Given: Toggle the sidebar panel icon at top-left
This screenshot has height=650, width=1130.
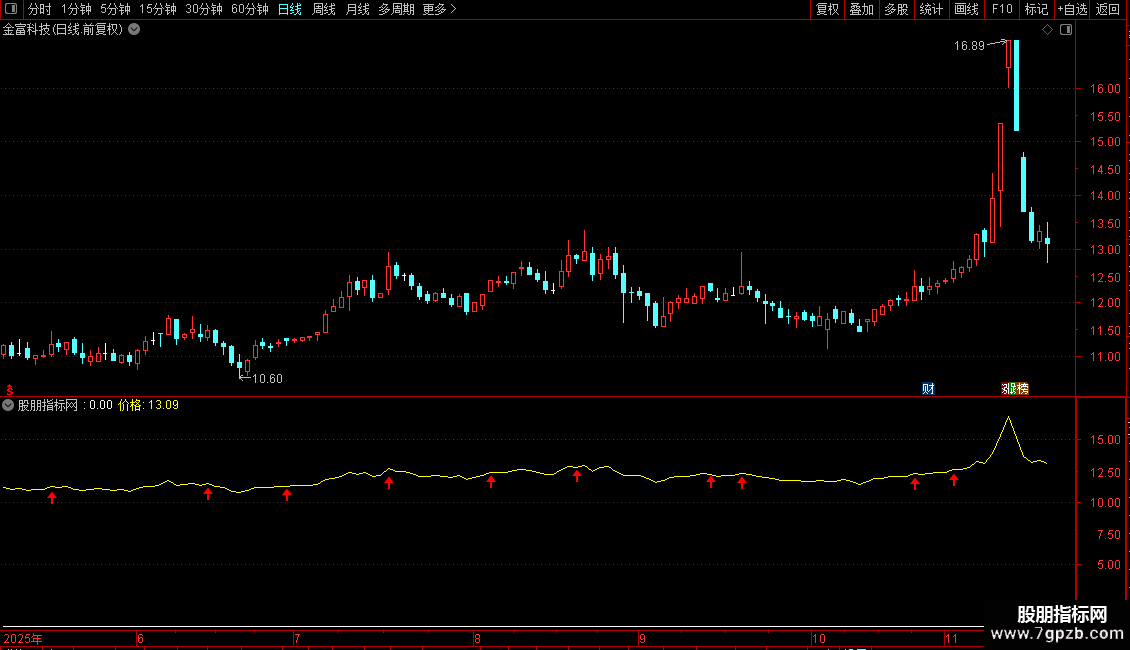Looking at the screenshot, I should [x=11, y=9].
